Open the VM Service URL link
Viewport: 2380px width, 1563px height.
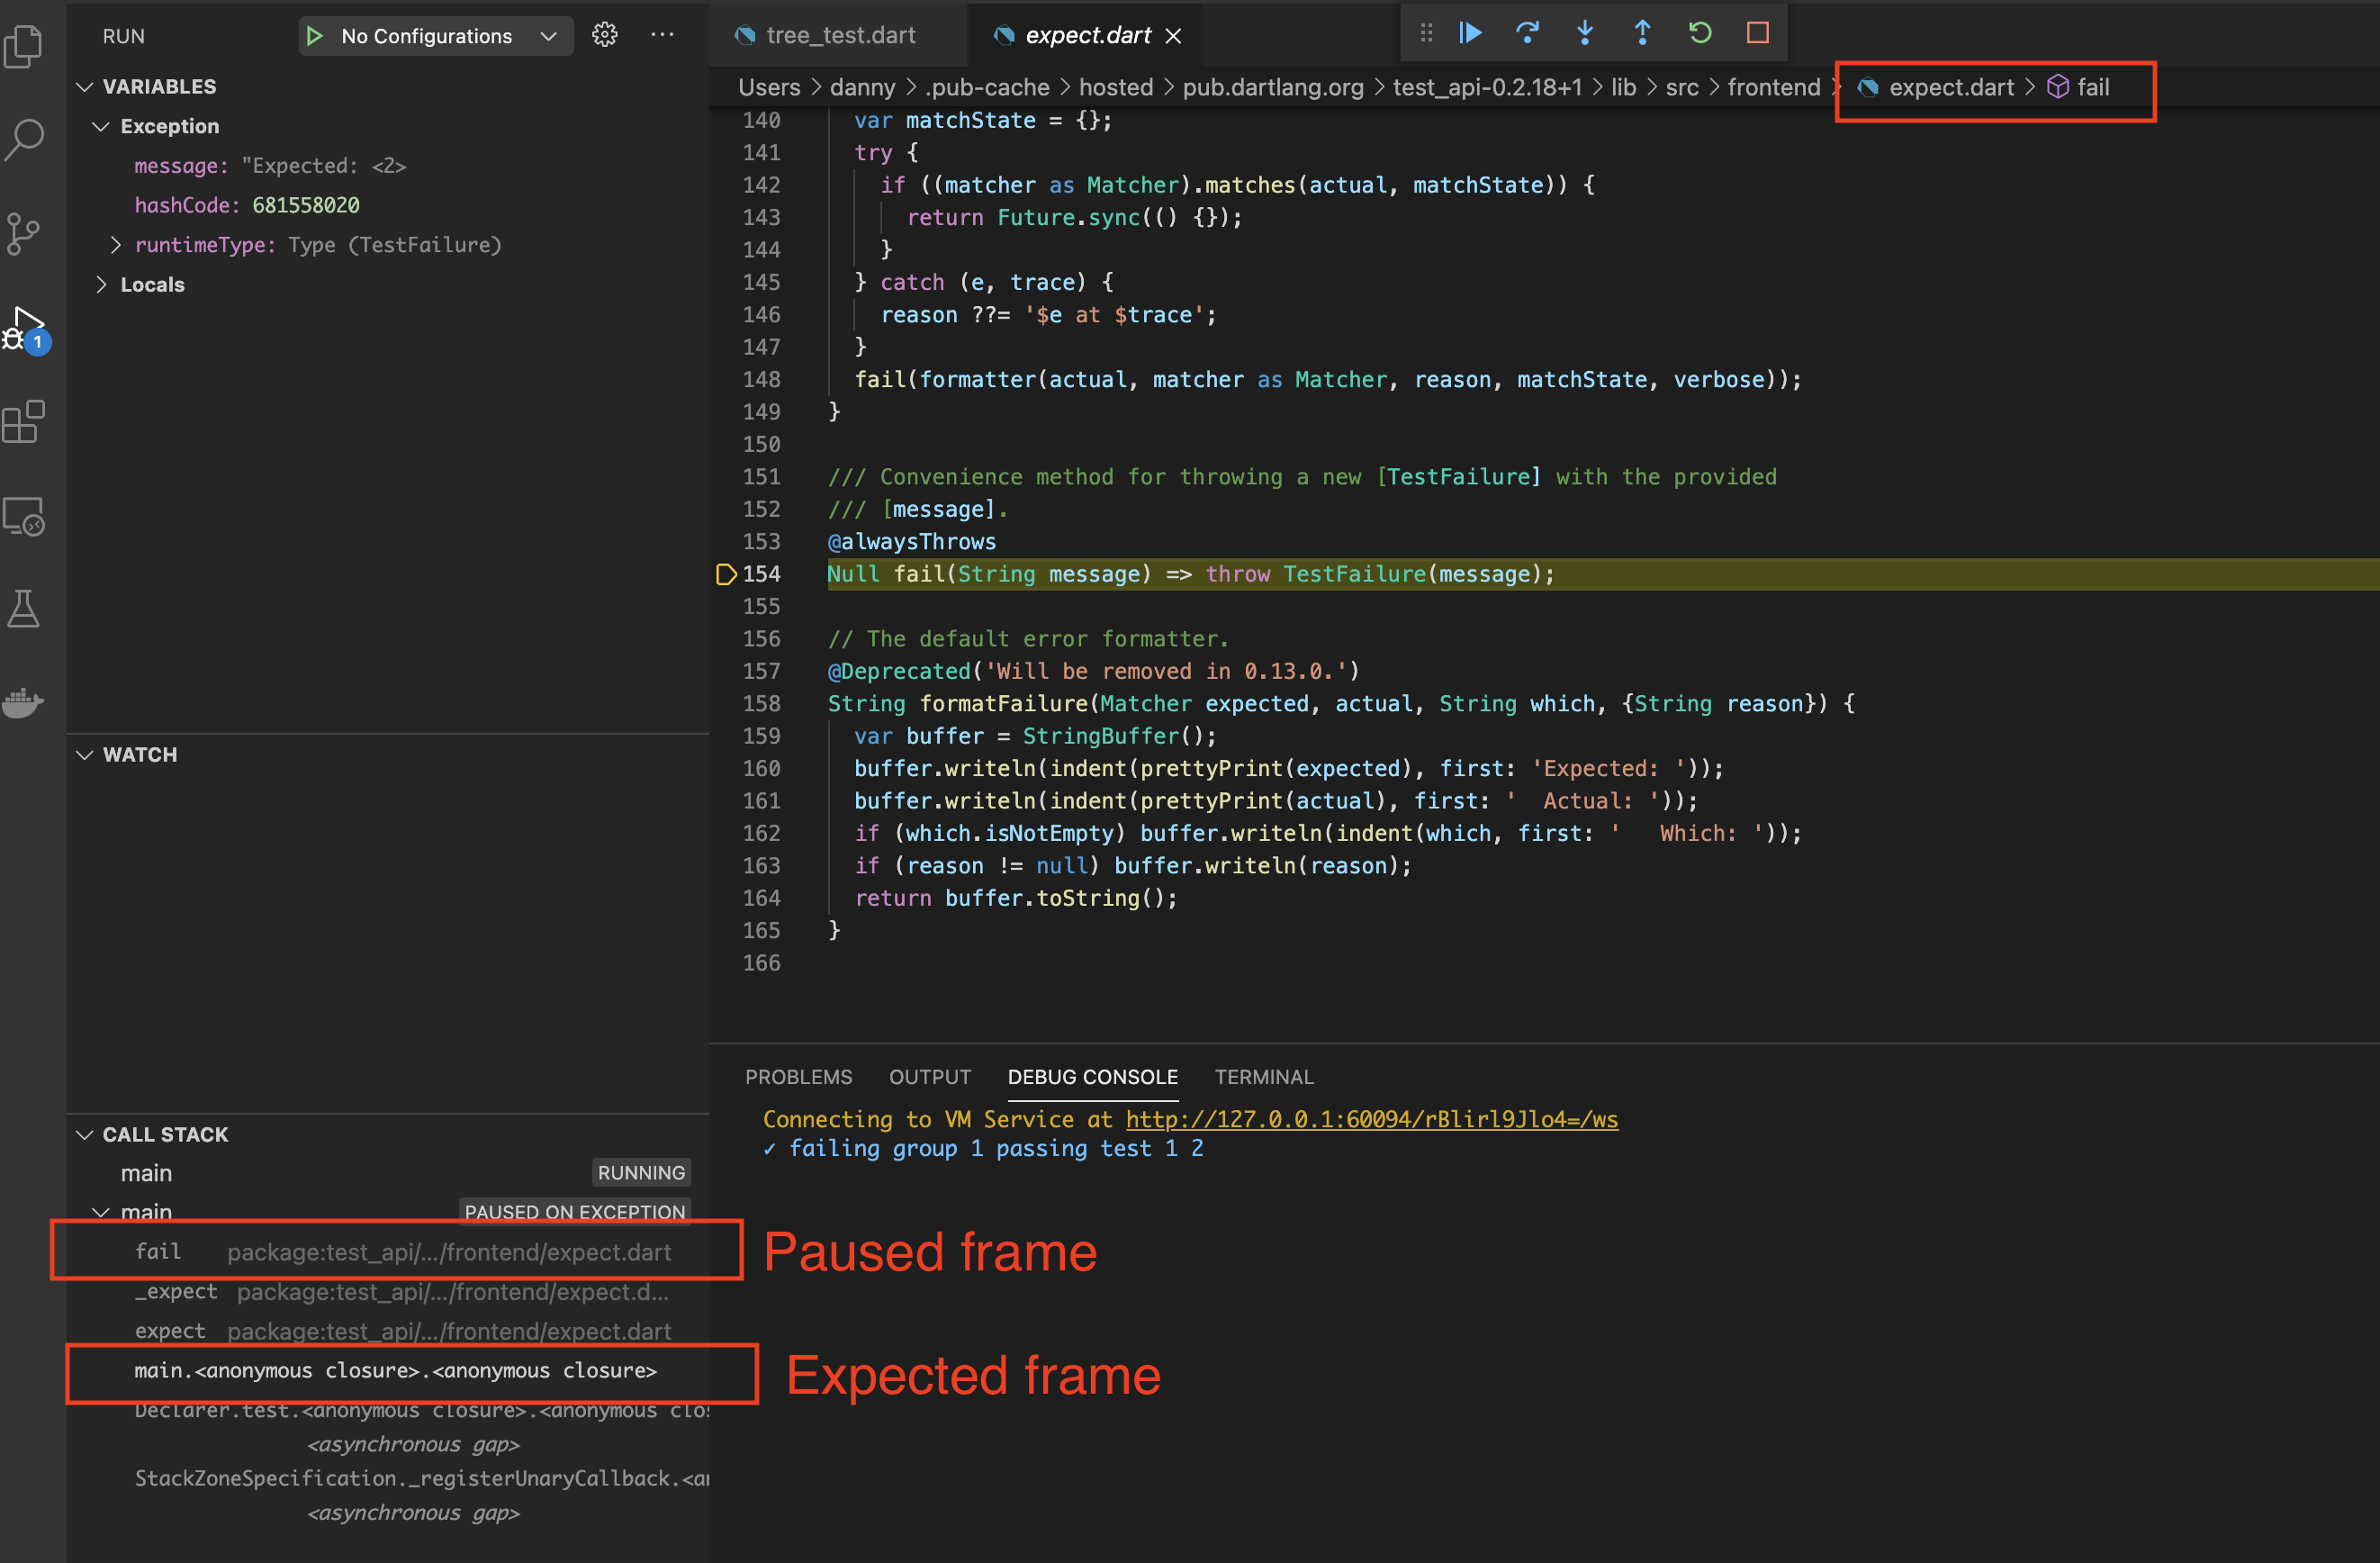coord(1372,1119)
